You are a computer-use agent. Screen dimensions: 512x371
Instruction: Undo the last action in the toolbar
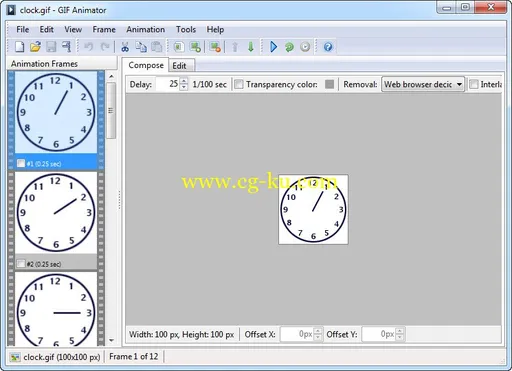[x=89, y=47]
